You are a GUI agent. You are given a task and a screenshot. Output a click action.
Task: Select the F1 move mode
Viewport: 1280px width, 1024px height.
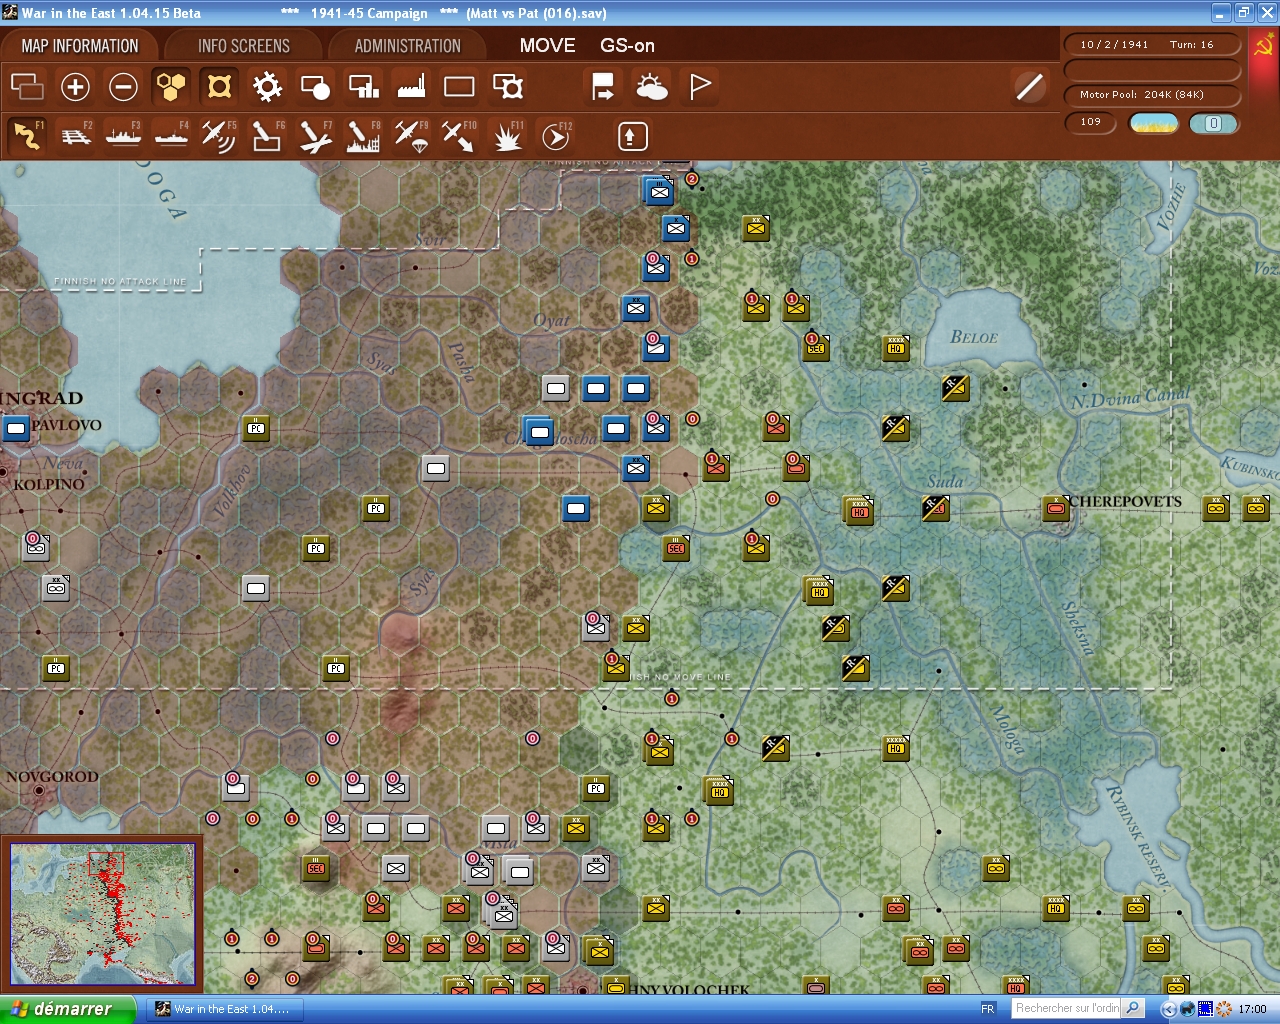[27, 135]
